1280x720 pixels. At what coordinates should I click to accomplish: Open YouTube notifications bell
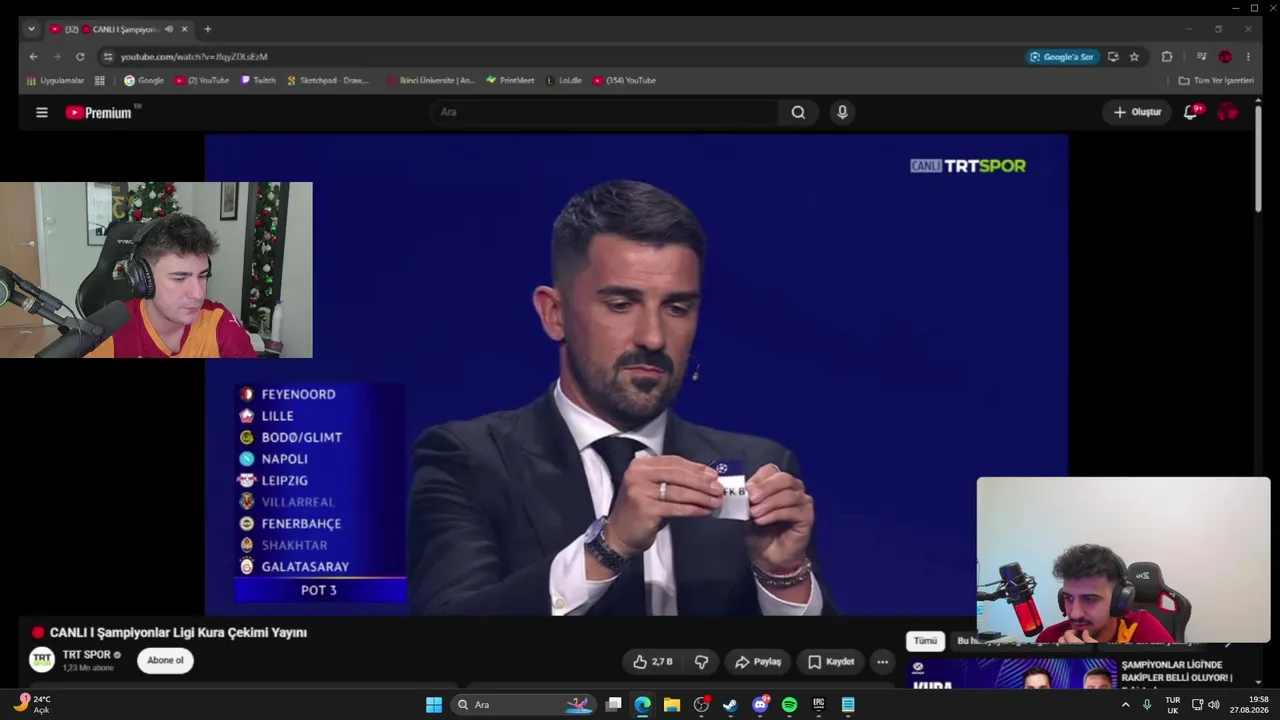pyautogui.click(x=1190, y=113)
